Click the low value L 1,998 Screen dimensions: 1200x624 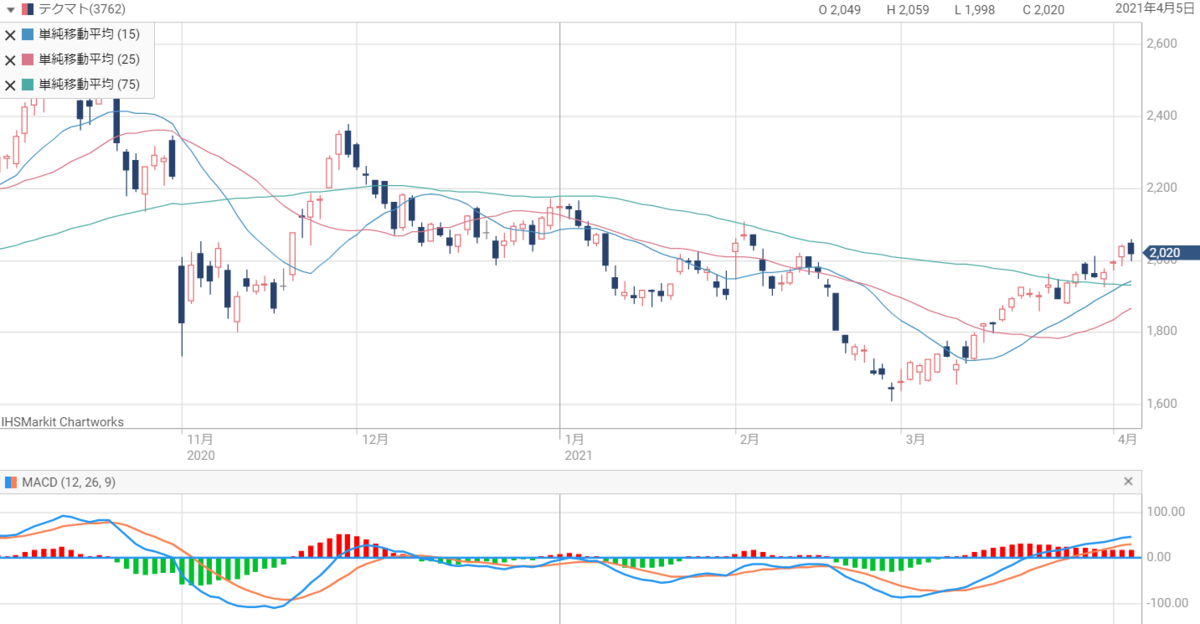click(x=975, y=10)
